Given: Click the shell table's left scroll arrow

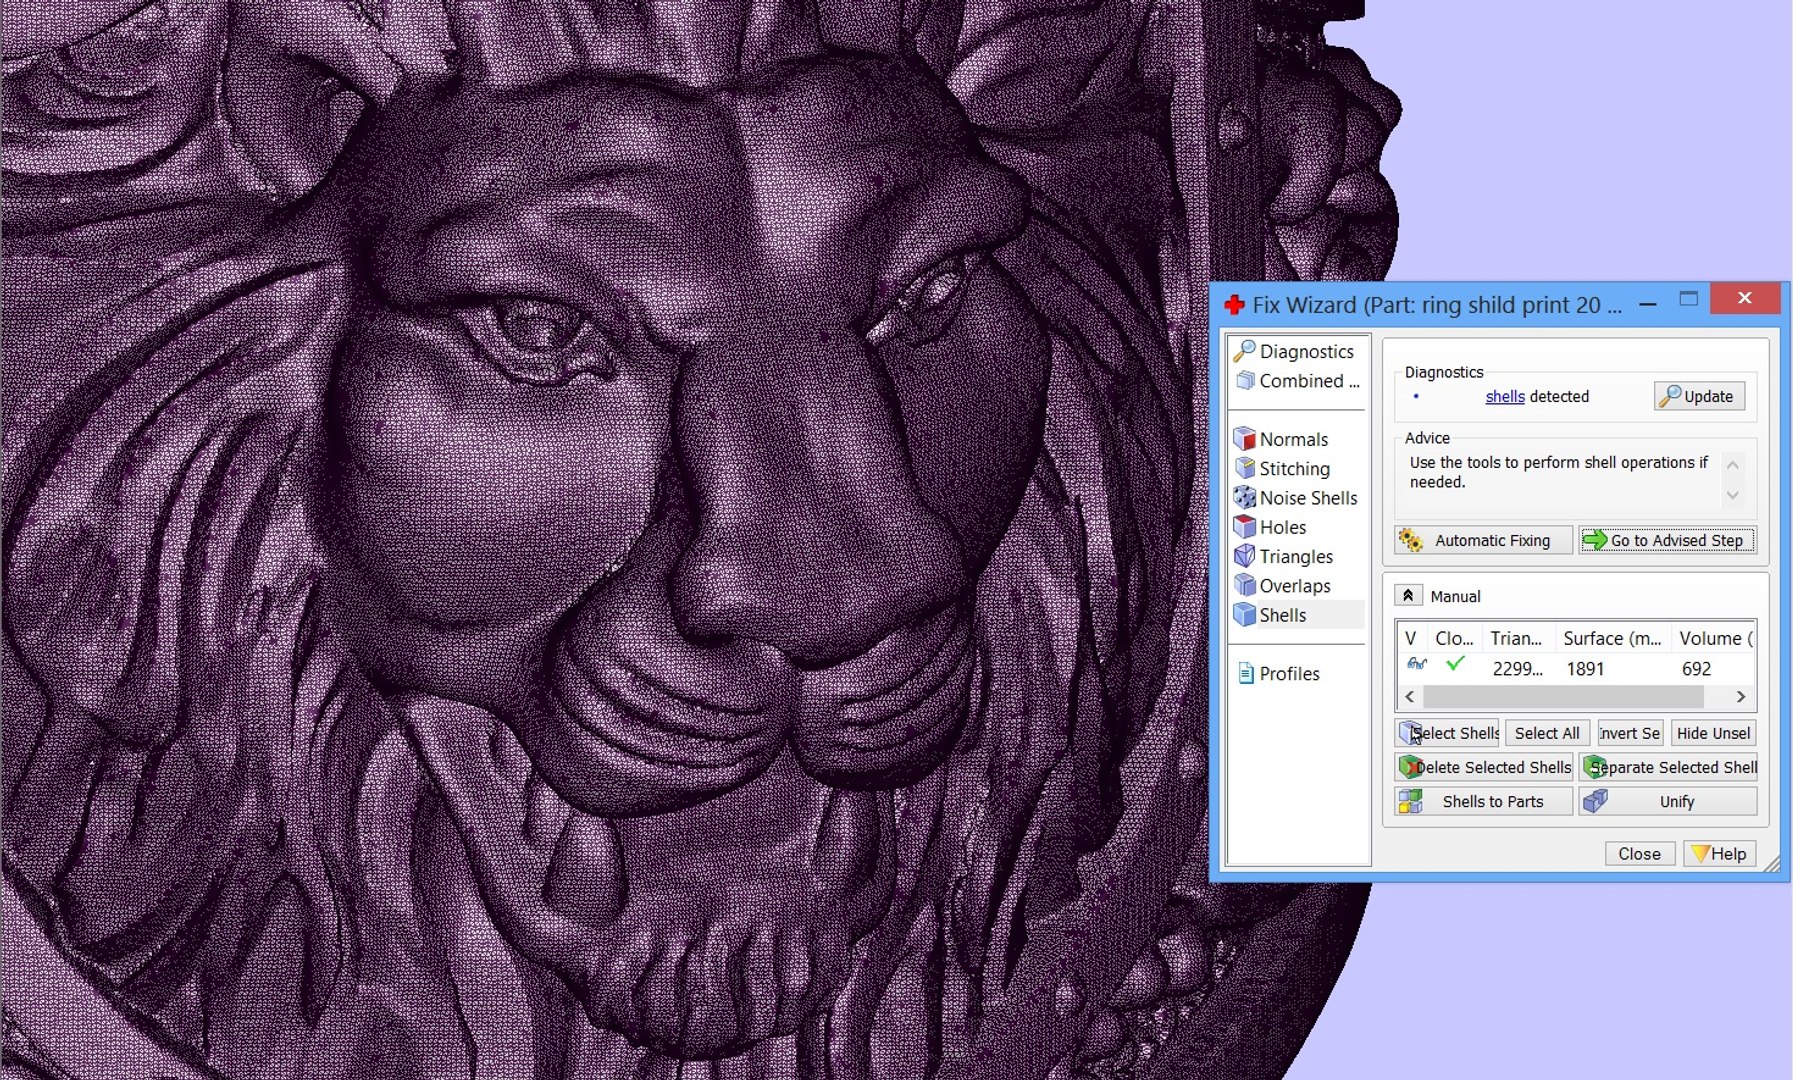Looking at the screenshot, I should point(1410,696).
